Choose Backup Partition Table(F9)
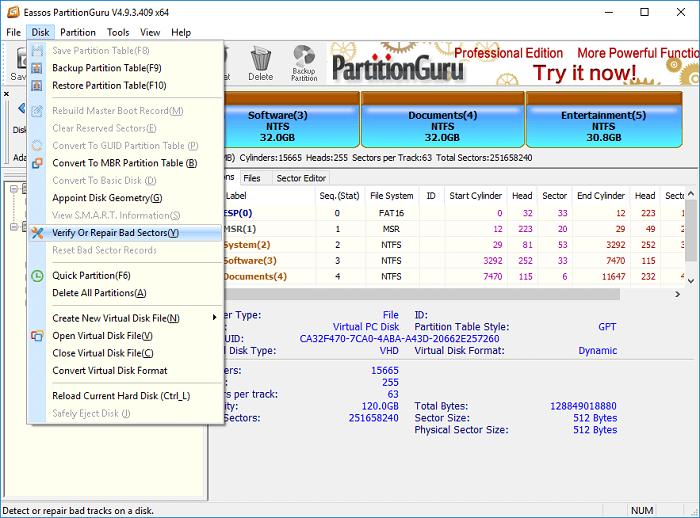700x518 pixels. pos(125,68)
